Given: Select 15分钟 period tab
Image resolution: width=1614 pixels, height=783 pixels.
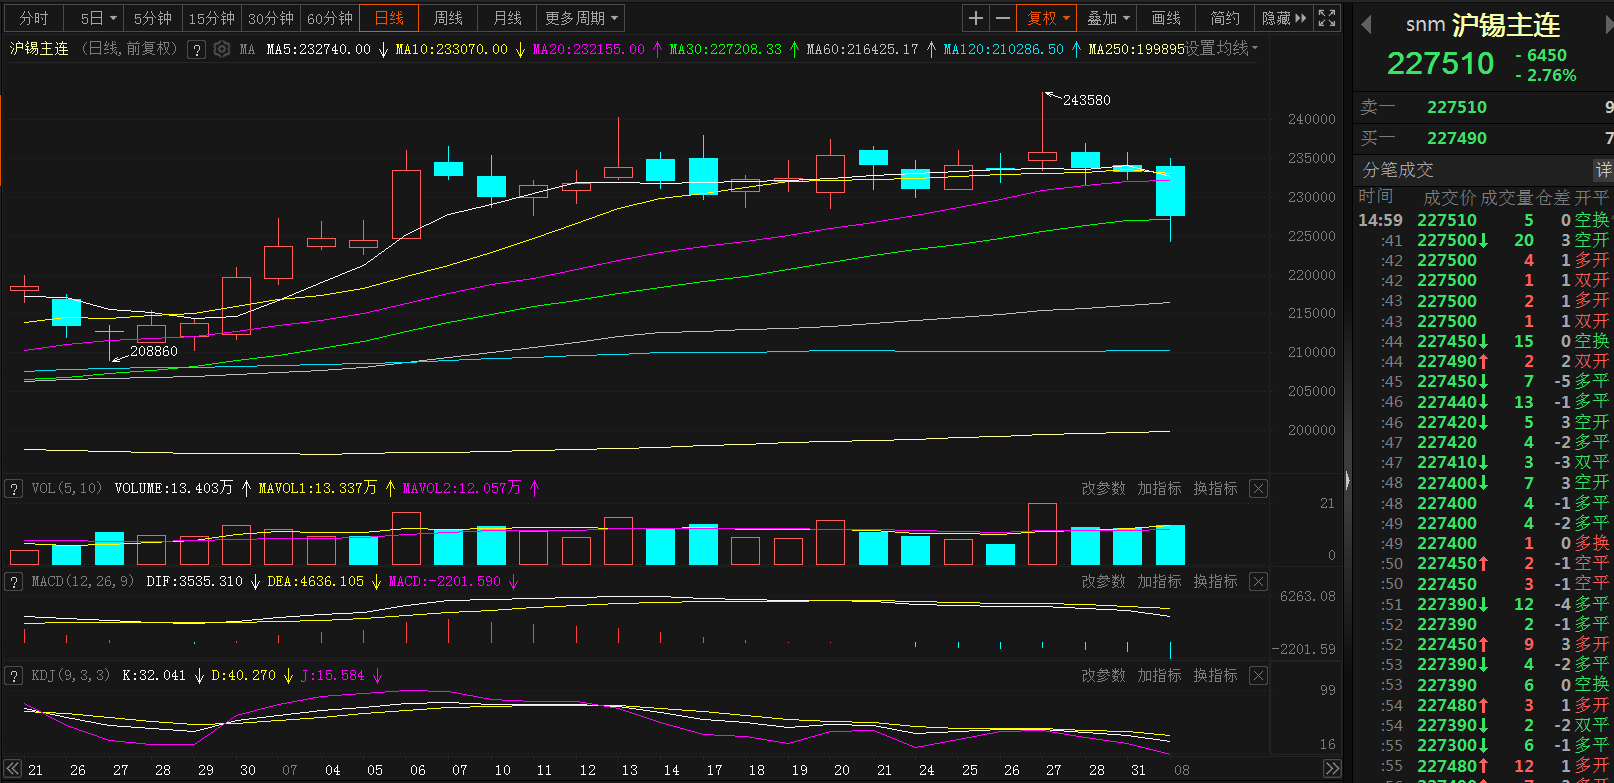Looking at the screenshot, I should (x=211, y=18).
